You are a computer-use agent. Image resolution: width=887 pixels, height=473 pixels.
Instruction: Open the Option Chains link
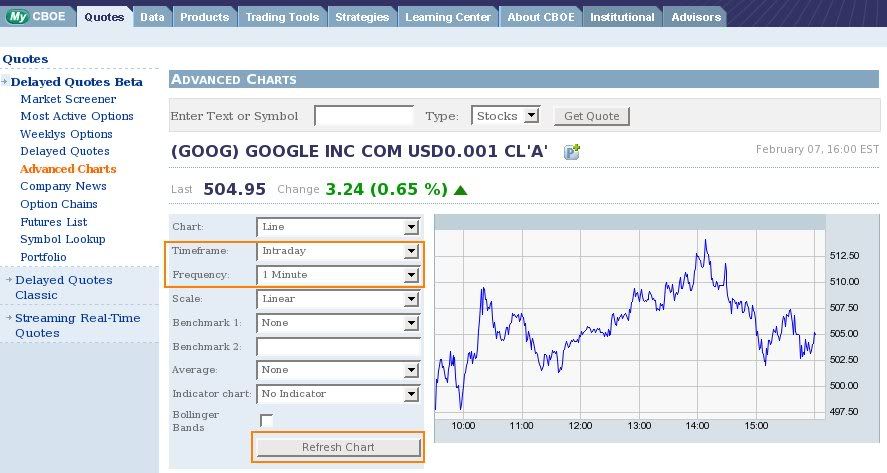(x=59, y=204)
